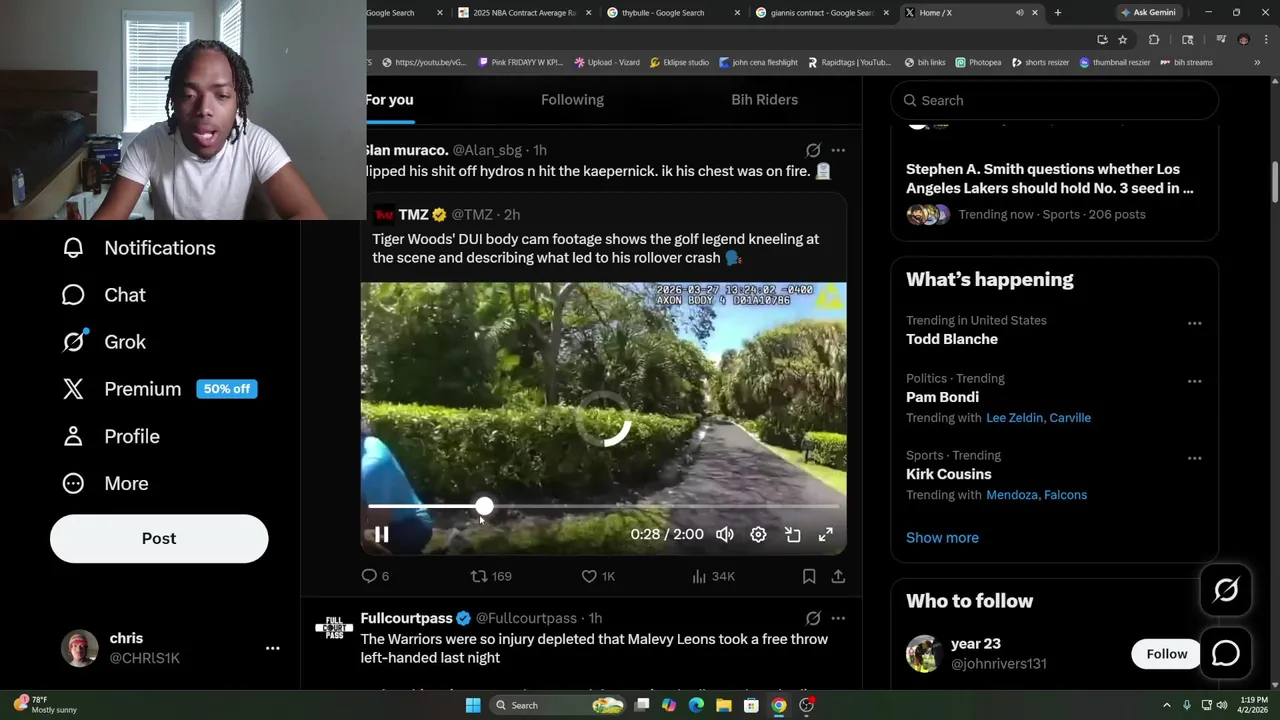This screenshot has width=1280, height=720.
Task: Open options for Pam Bondi trend
Action: pos(1194,381)
